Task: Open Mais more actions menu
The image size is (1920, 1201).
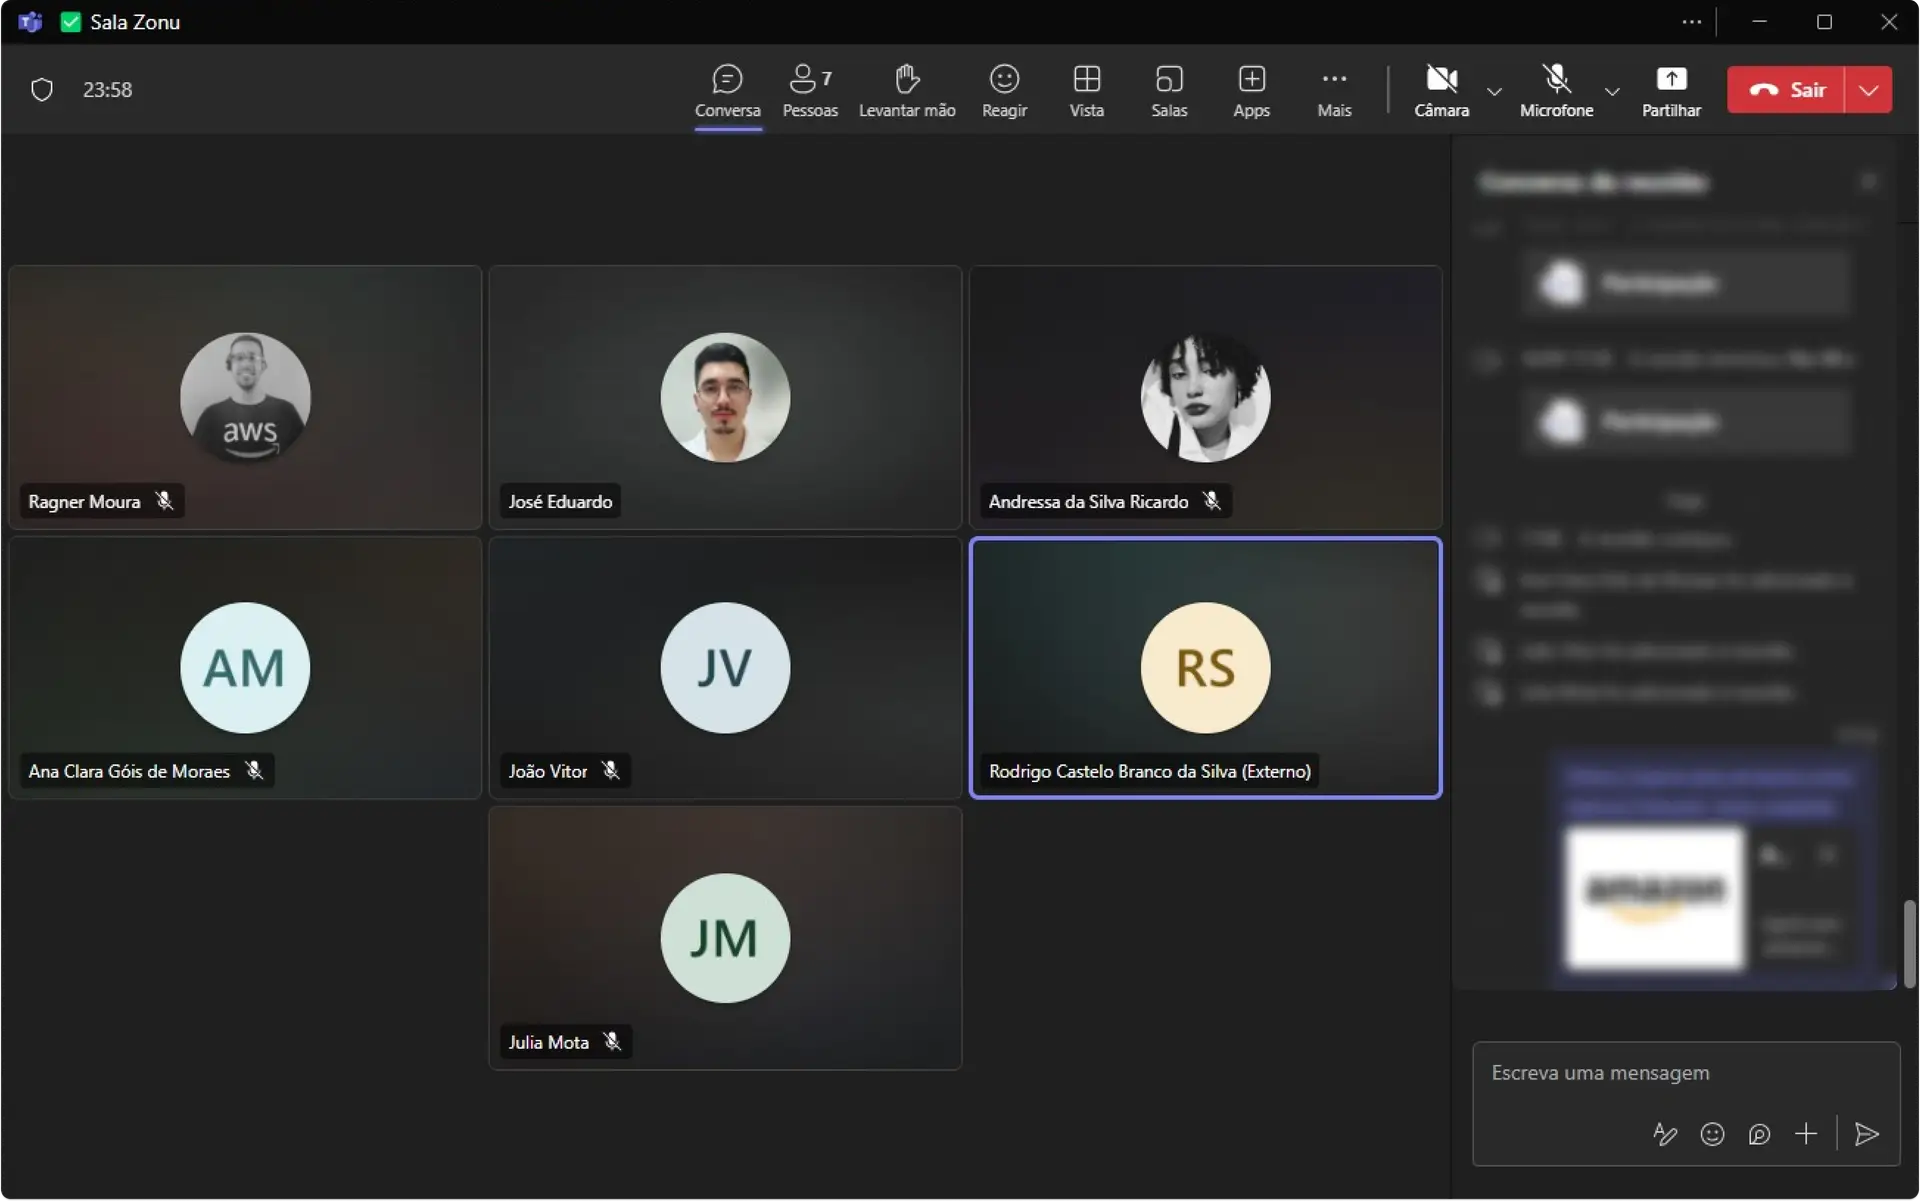Action: click(x=1334, y=90)
